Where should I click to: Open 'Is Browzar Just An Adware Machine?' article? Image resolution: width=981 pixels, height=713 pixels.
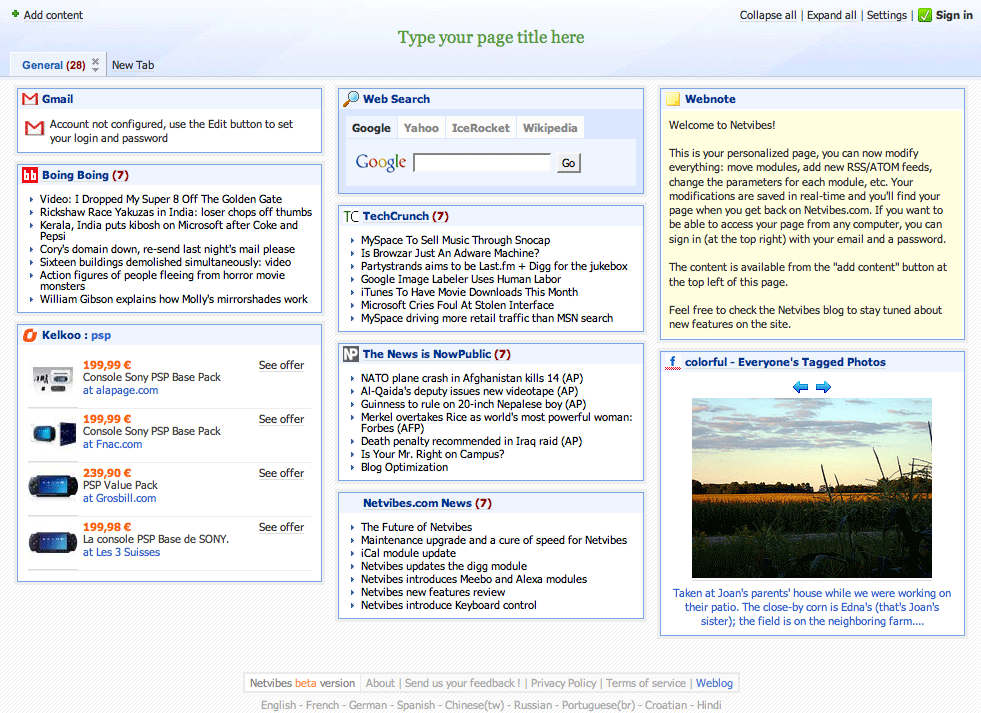450,253
